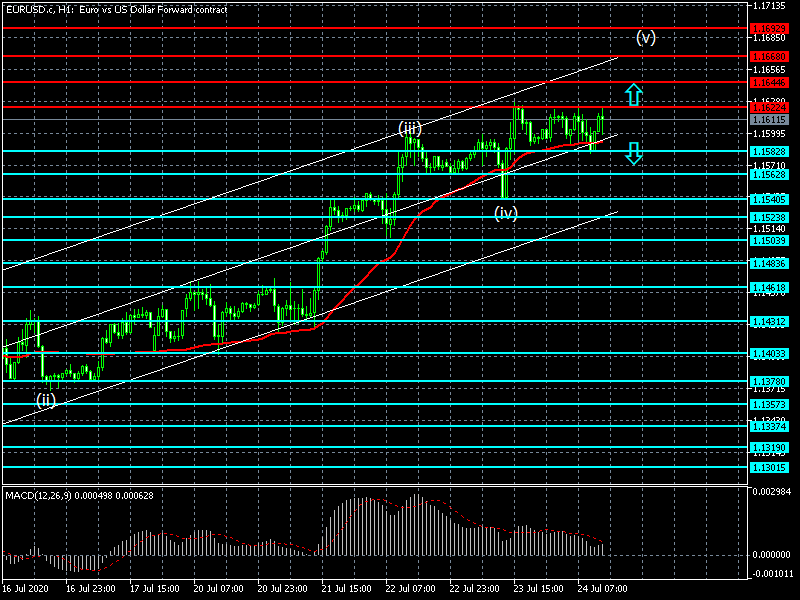Image resolution: width=800 pixels, height=600 pixels.
Task: Click the 20 Jul 07:00 time label
Action: click(x=218, y=589)
